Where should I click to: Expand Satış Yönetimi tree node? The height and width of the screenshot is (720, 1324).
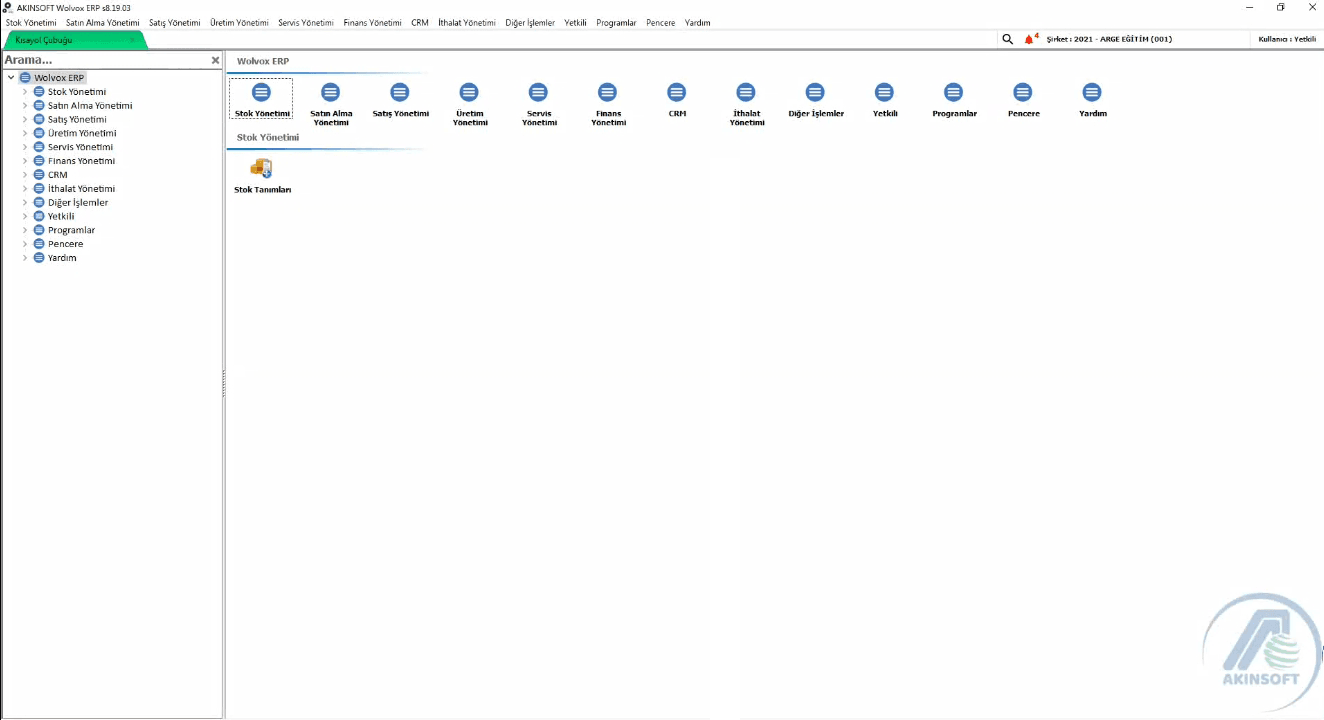25,120
